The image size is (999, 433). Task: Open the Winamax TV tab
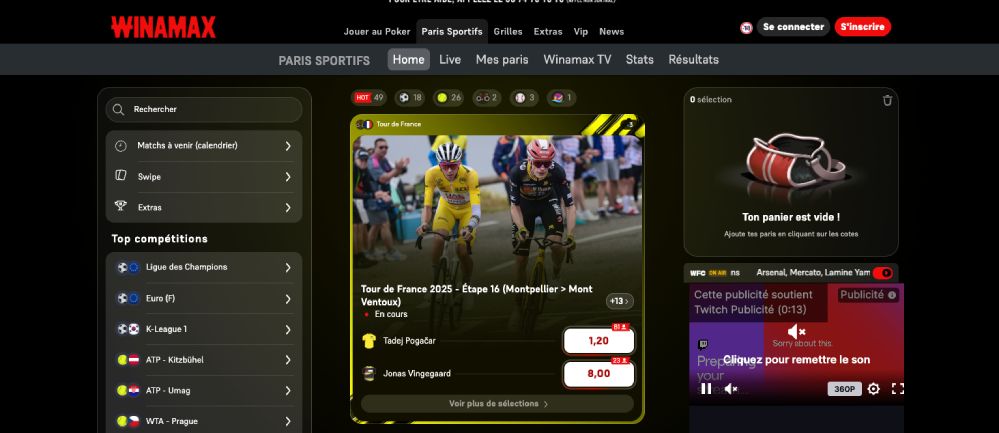point(577,59)
